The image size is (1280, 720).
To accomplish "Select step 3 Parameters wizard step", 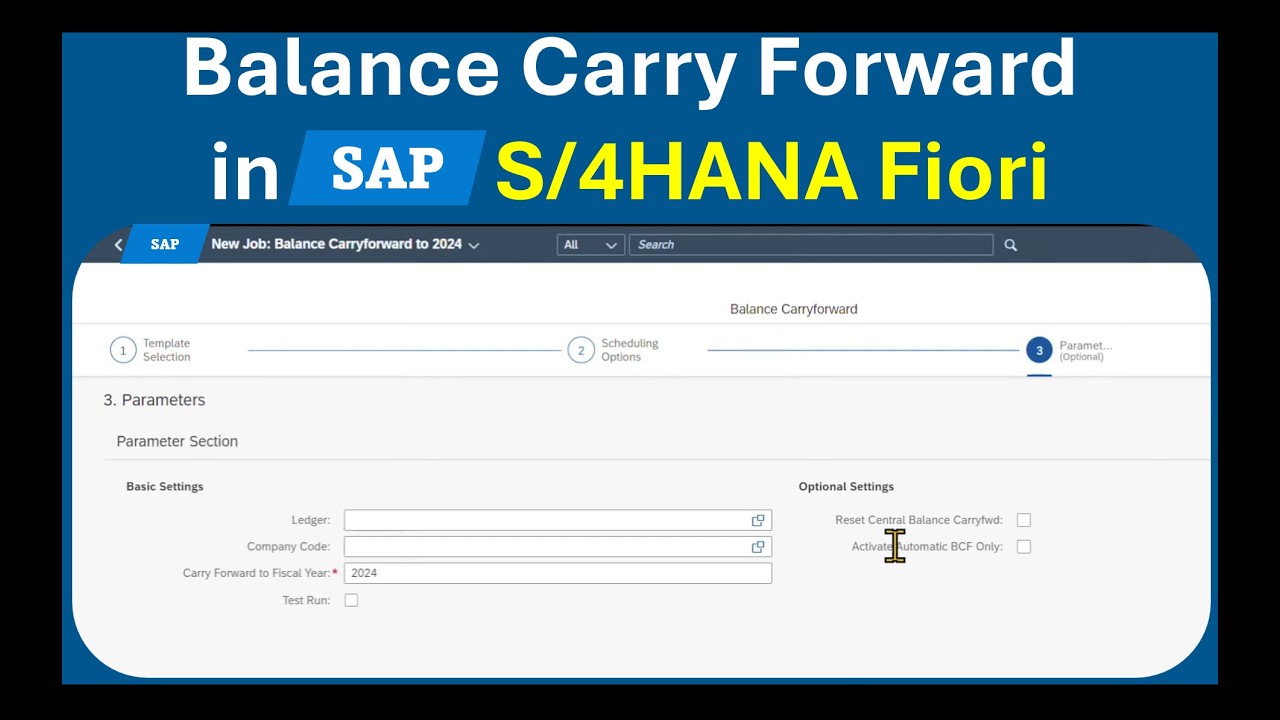I will [1070, 350].
